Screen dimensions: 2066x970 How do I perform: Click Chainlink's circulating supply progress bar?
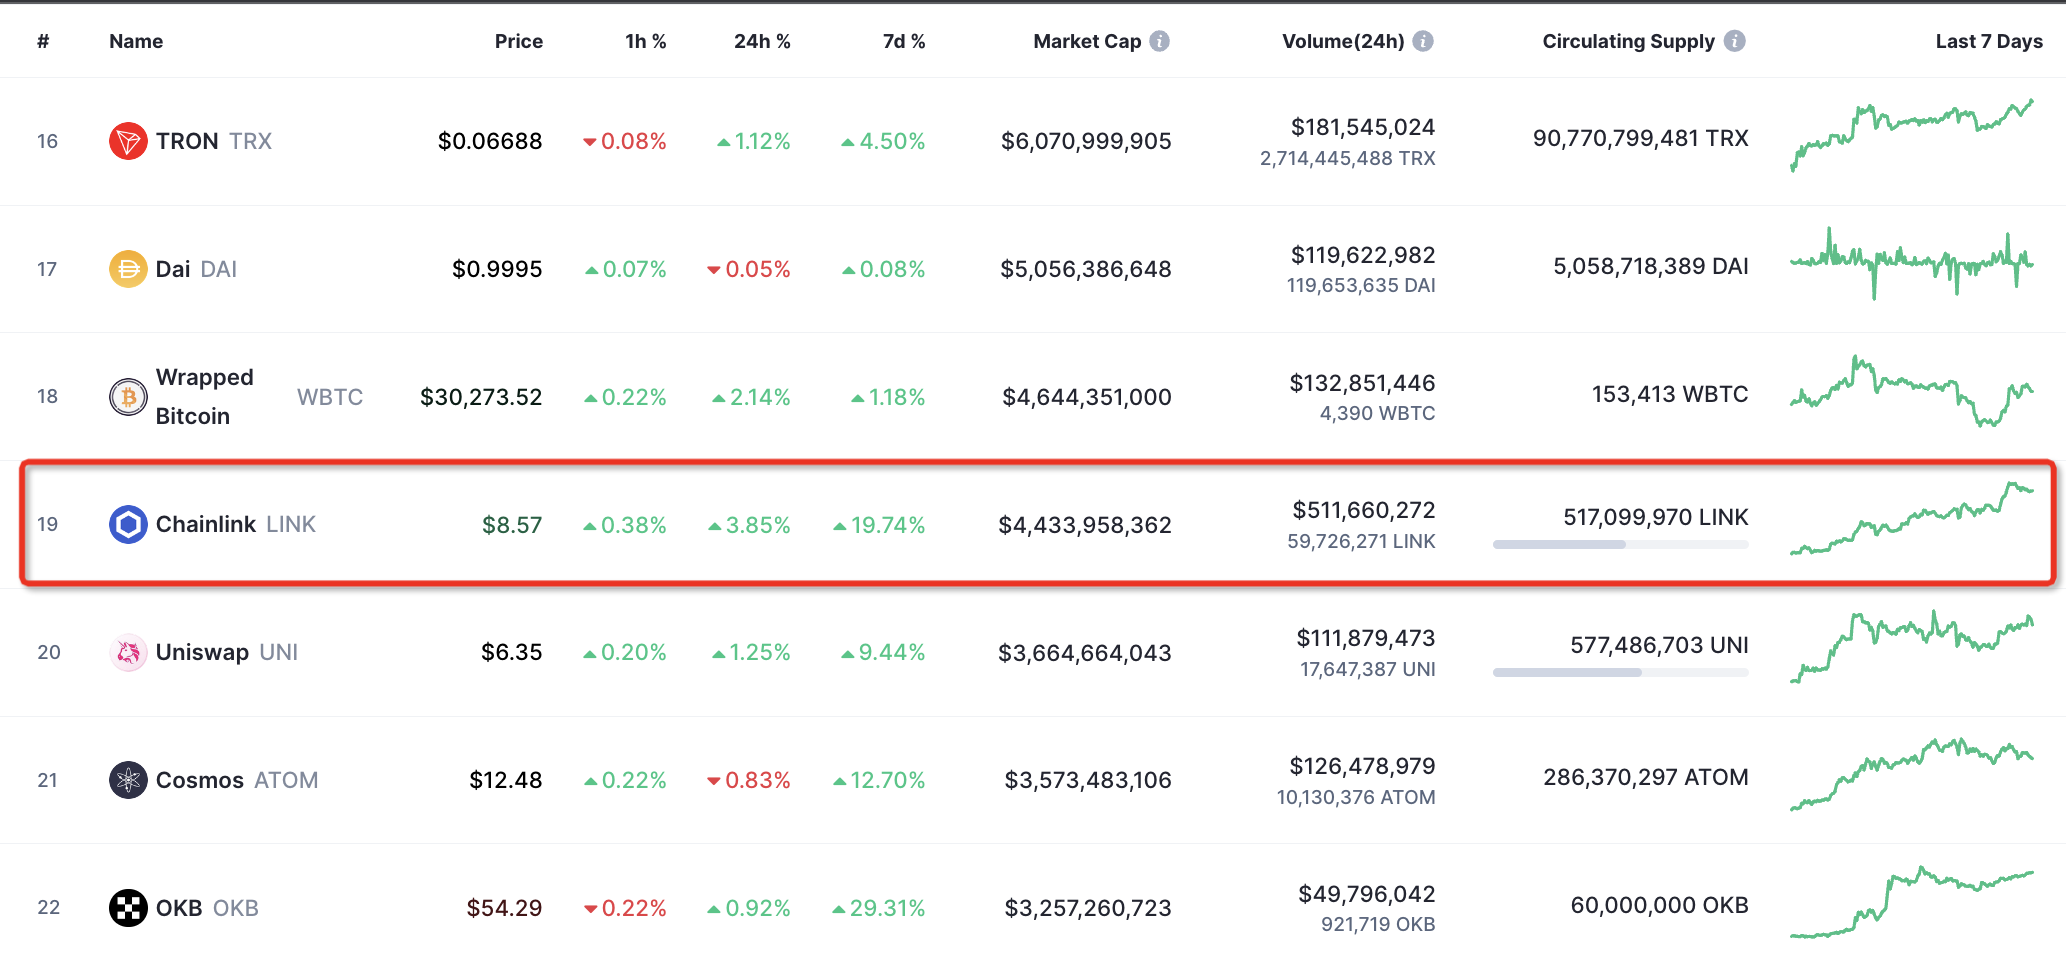pyautogui.click(x=1620, y=545)
